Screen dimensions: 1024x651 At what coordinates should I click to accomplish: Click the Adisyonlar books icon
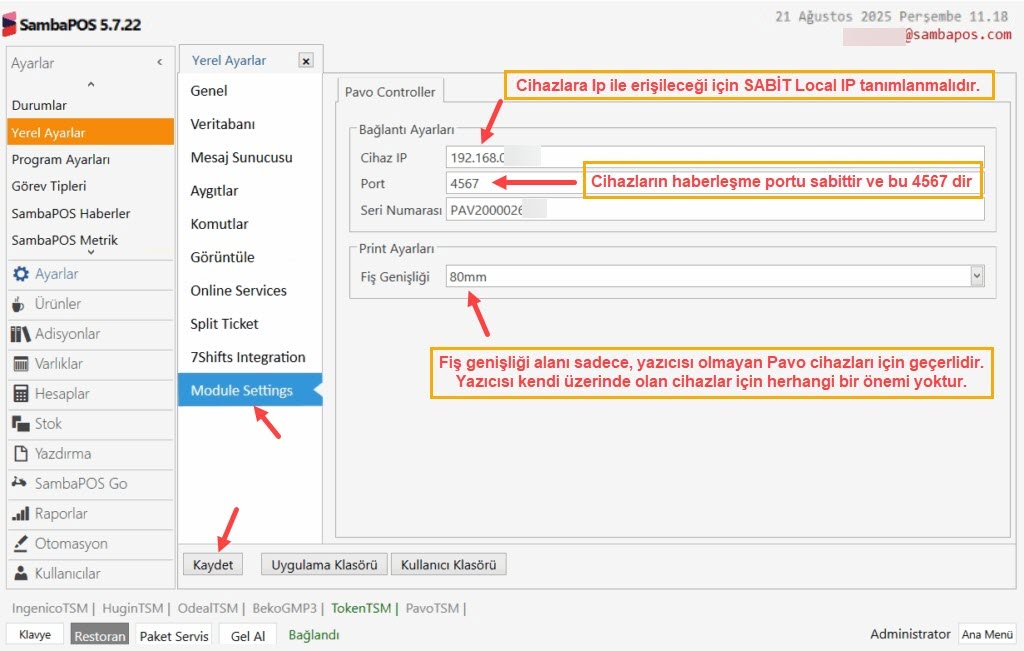pos(20,334)
